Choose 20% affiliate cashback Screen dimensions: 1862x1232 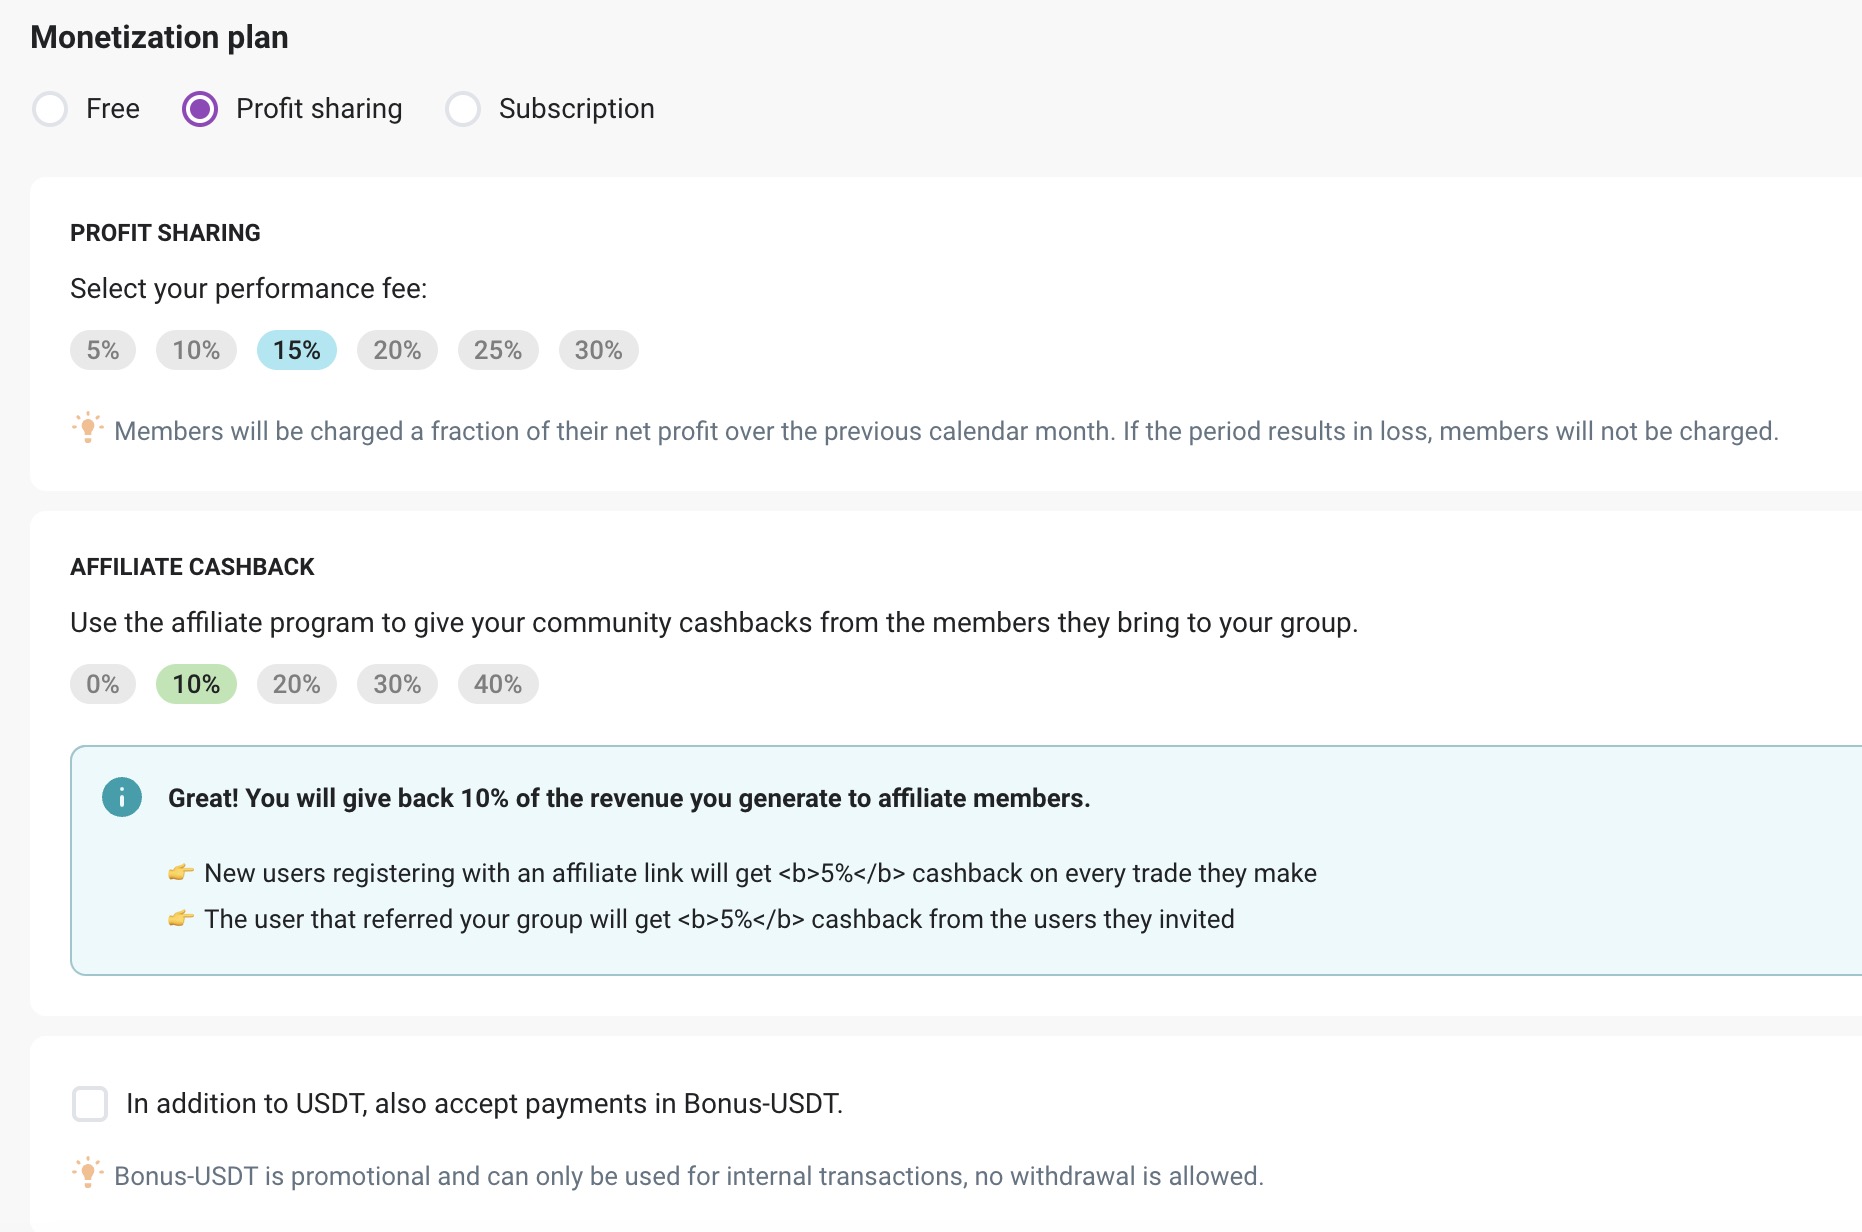(x=297, y=684)
